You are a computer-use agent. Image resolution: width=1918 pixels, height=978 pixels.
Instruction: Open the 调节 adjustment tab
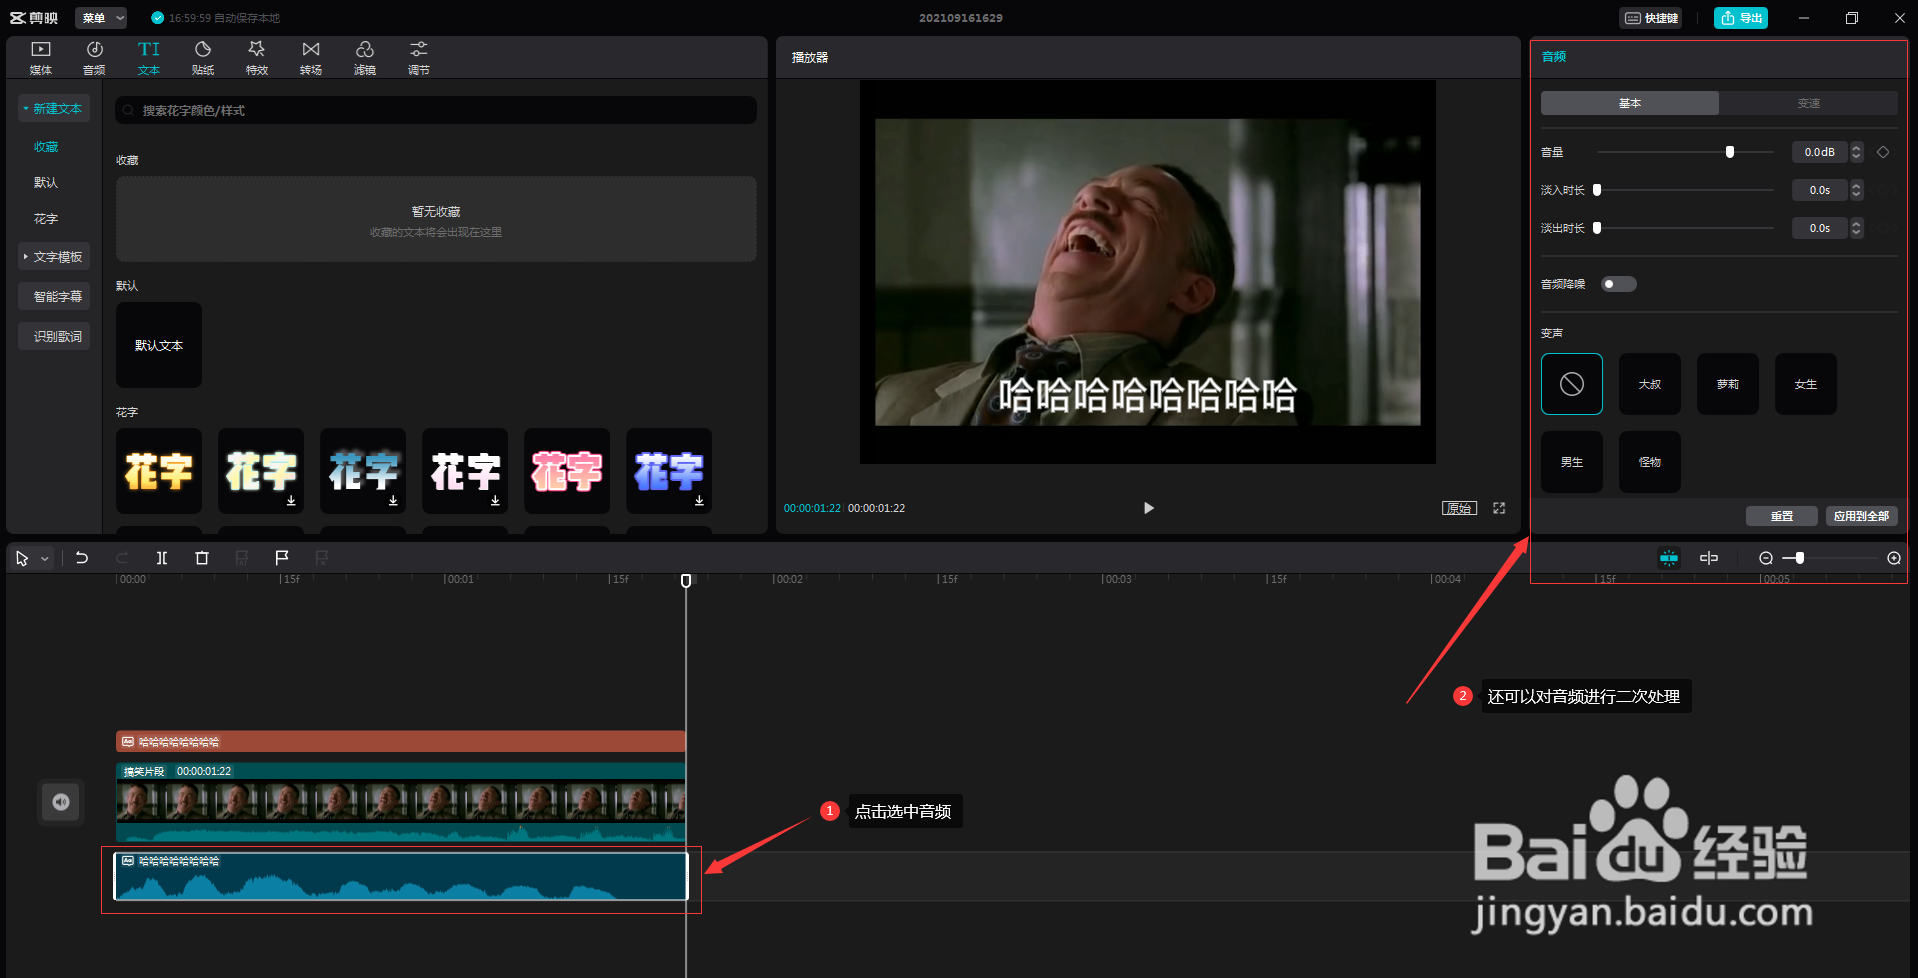click(419, 58)
